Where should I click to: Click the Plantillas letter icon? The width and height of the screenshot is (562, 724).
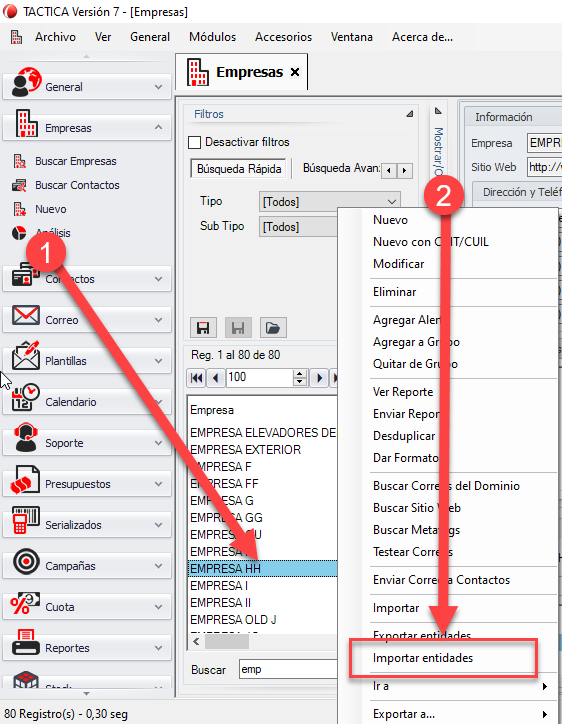pyautogui.click(x=26, y=356)
